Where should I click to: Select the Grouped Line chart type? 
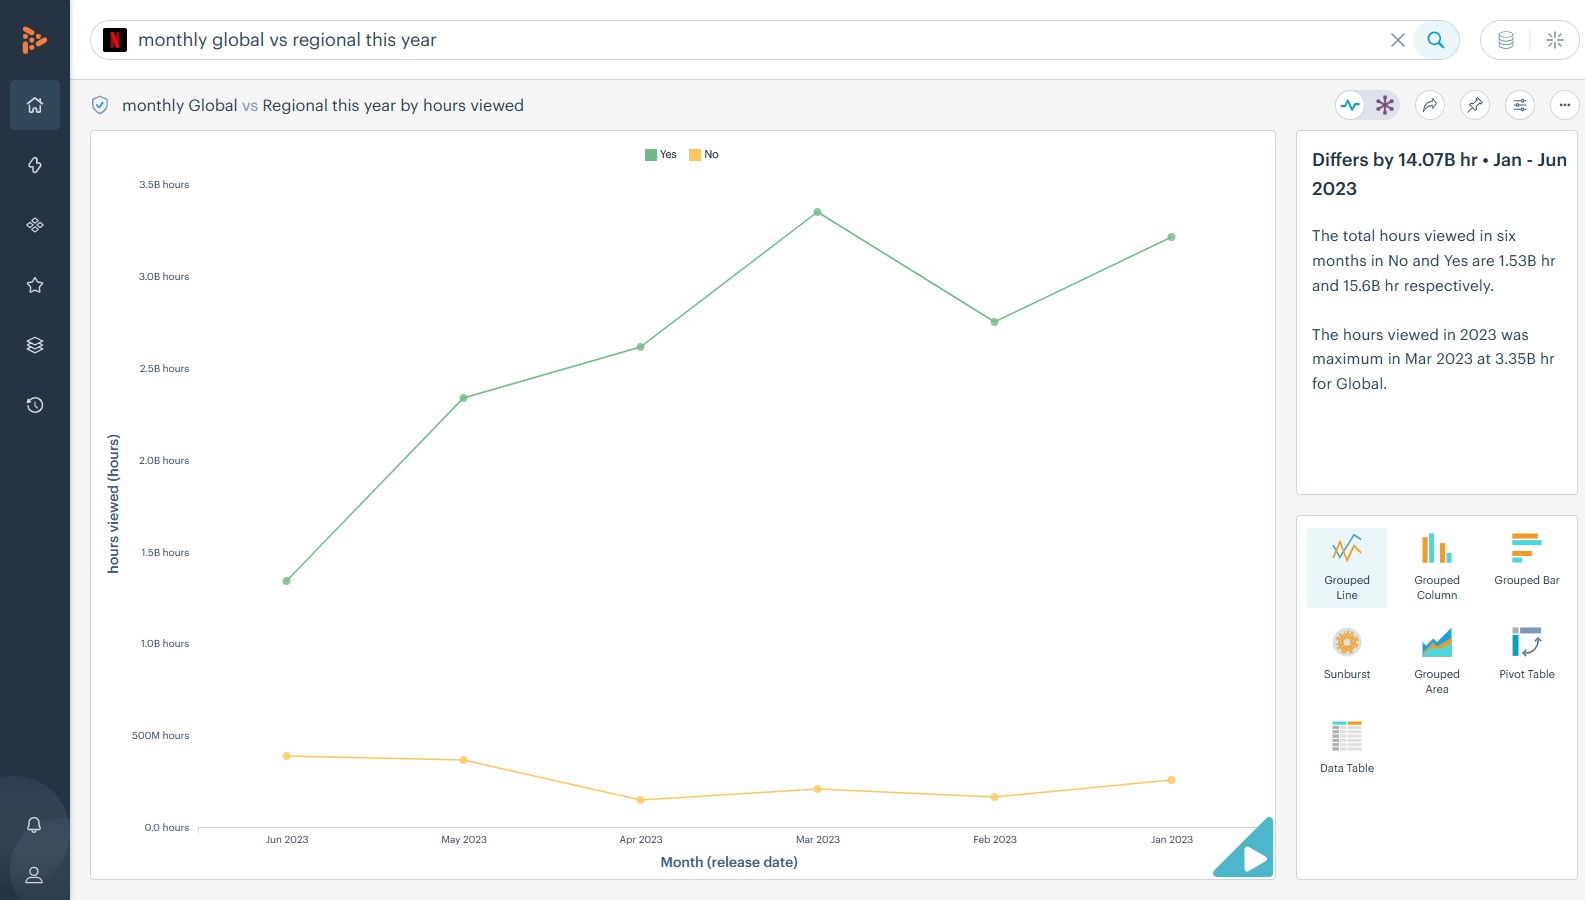[1347, 567]
